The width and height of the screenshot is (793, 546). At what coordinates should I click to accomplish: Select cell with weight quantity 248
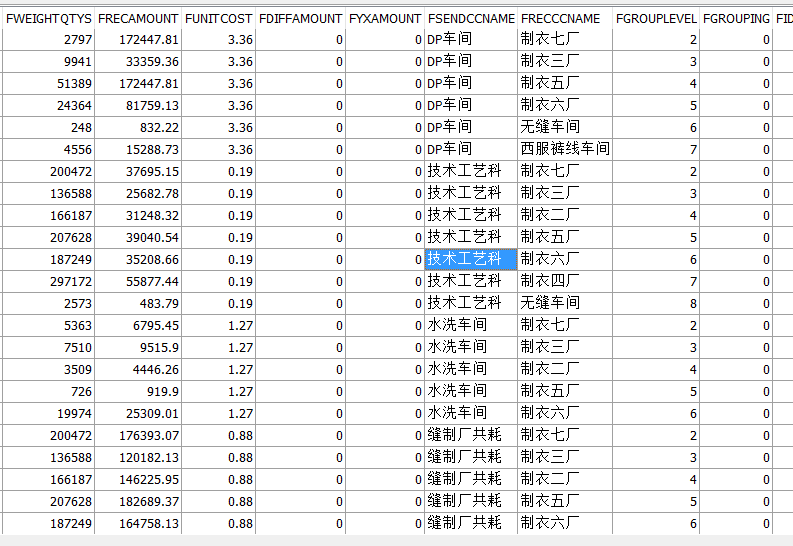49,127
